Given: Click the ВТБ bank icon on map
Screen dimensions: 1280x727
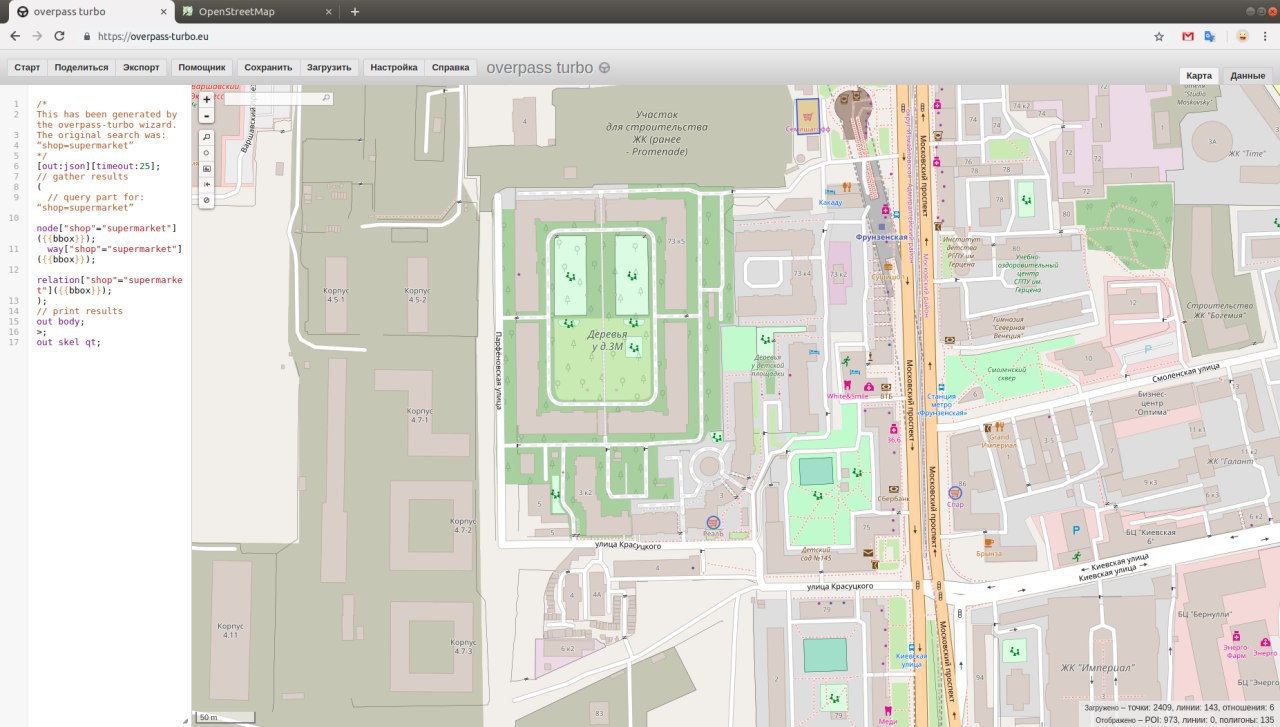Looking at the screenshot, I should (886, 386).
